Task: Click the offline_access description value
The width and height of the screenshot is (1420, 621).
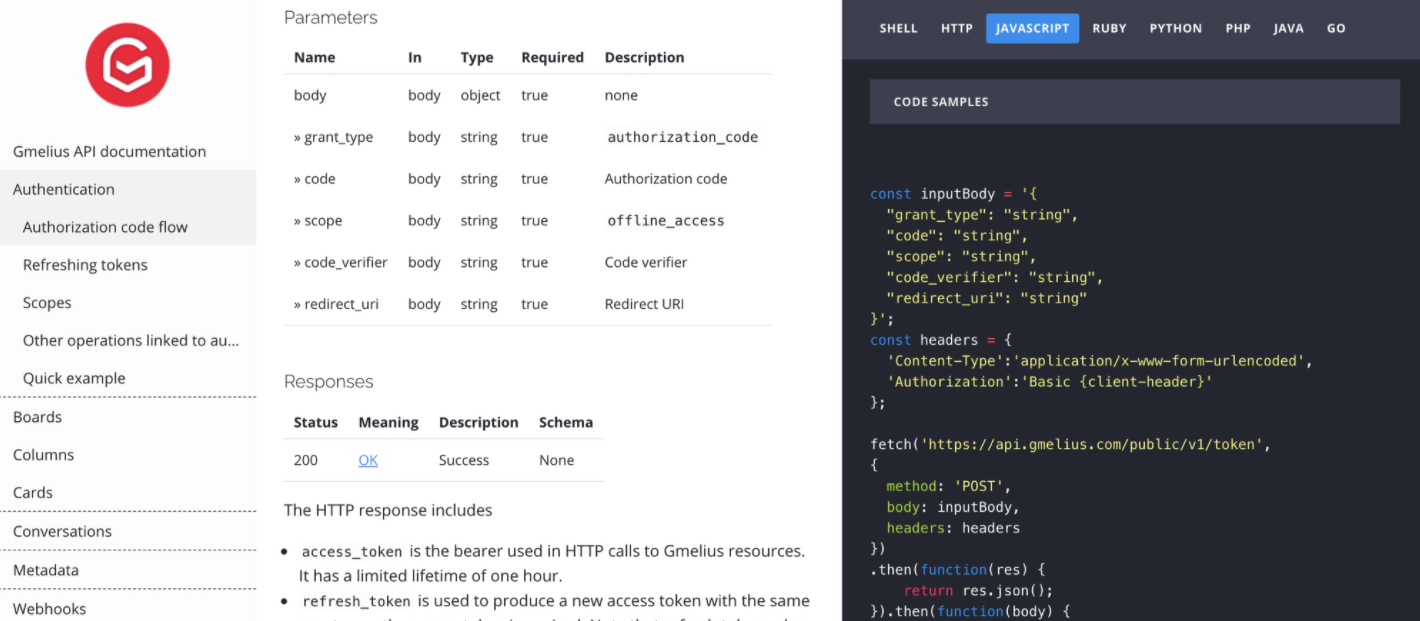Action: [x=666, y=221]
